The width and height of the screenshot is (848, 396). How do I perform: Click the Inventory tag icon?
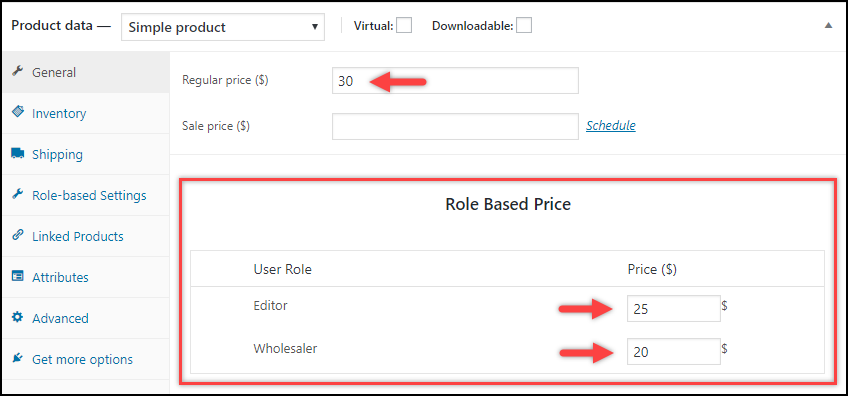pyautogui.click(x=17, y=112)
